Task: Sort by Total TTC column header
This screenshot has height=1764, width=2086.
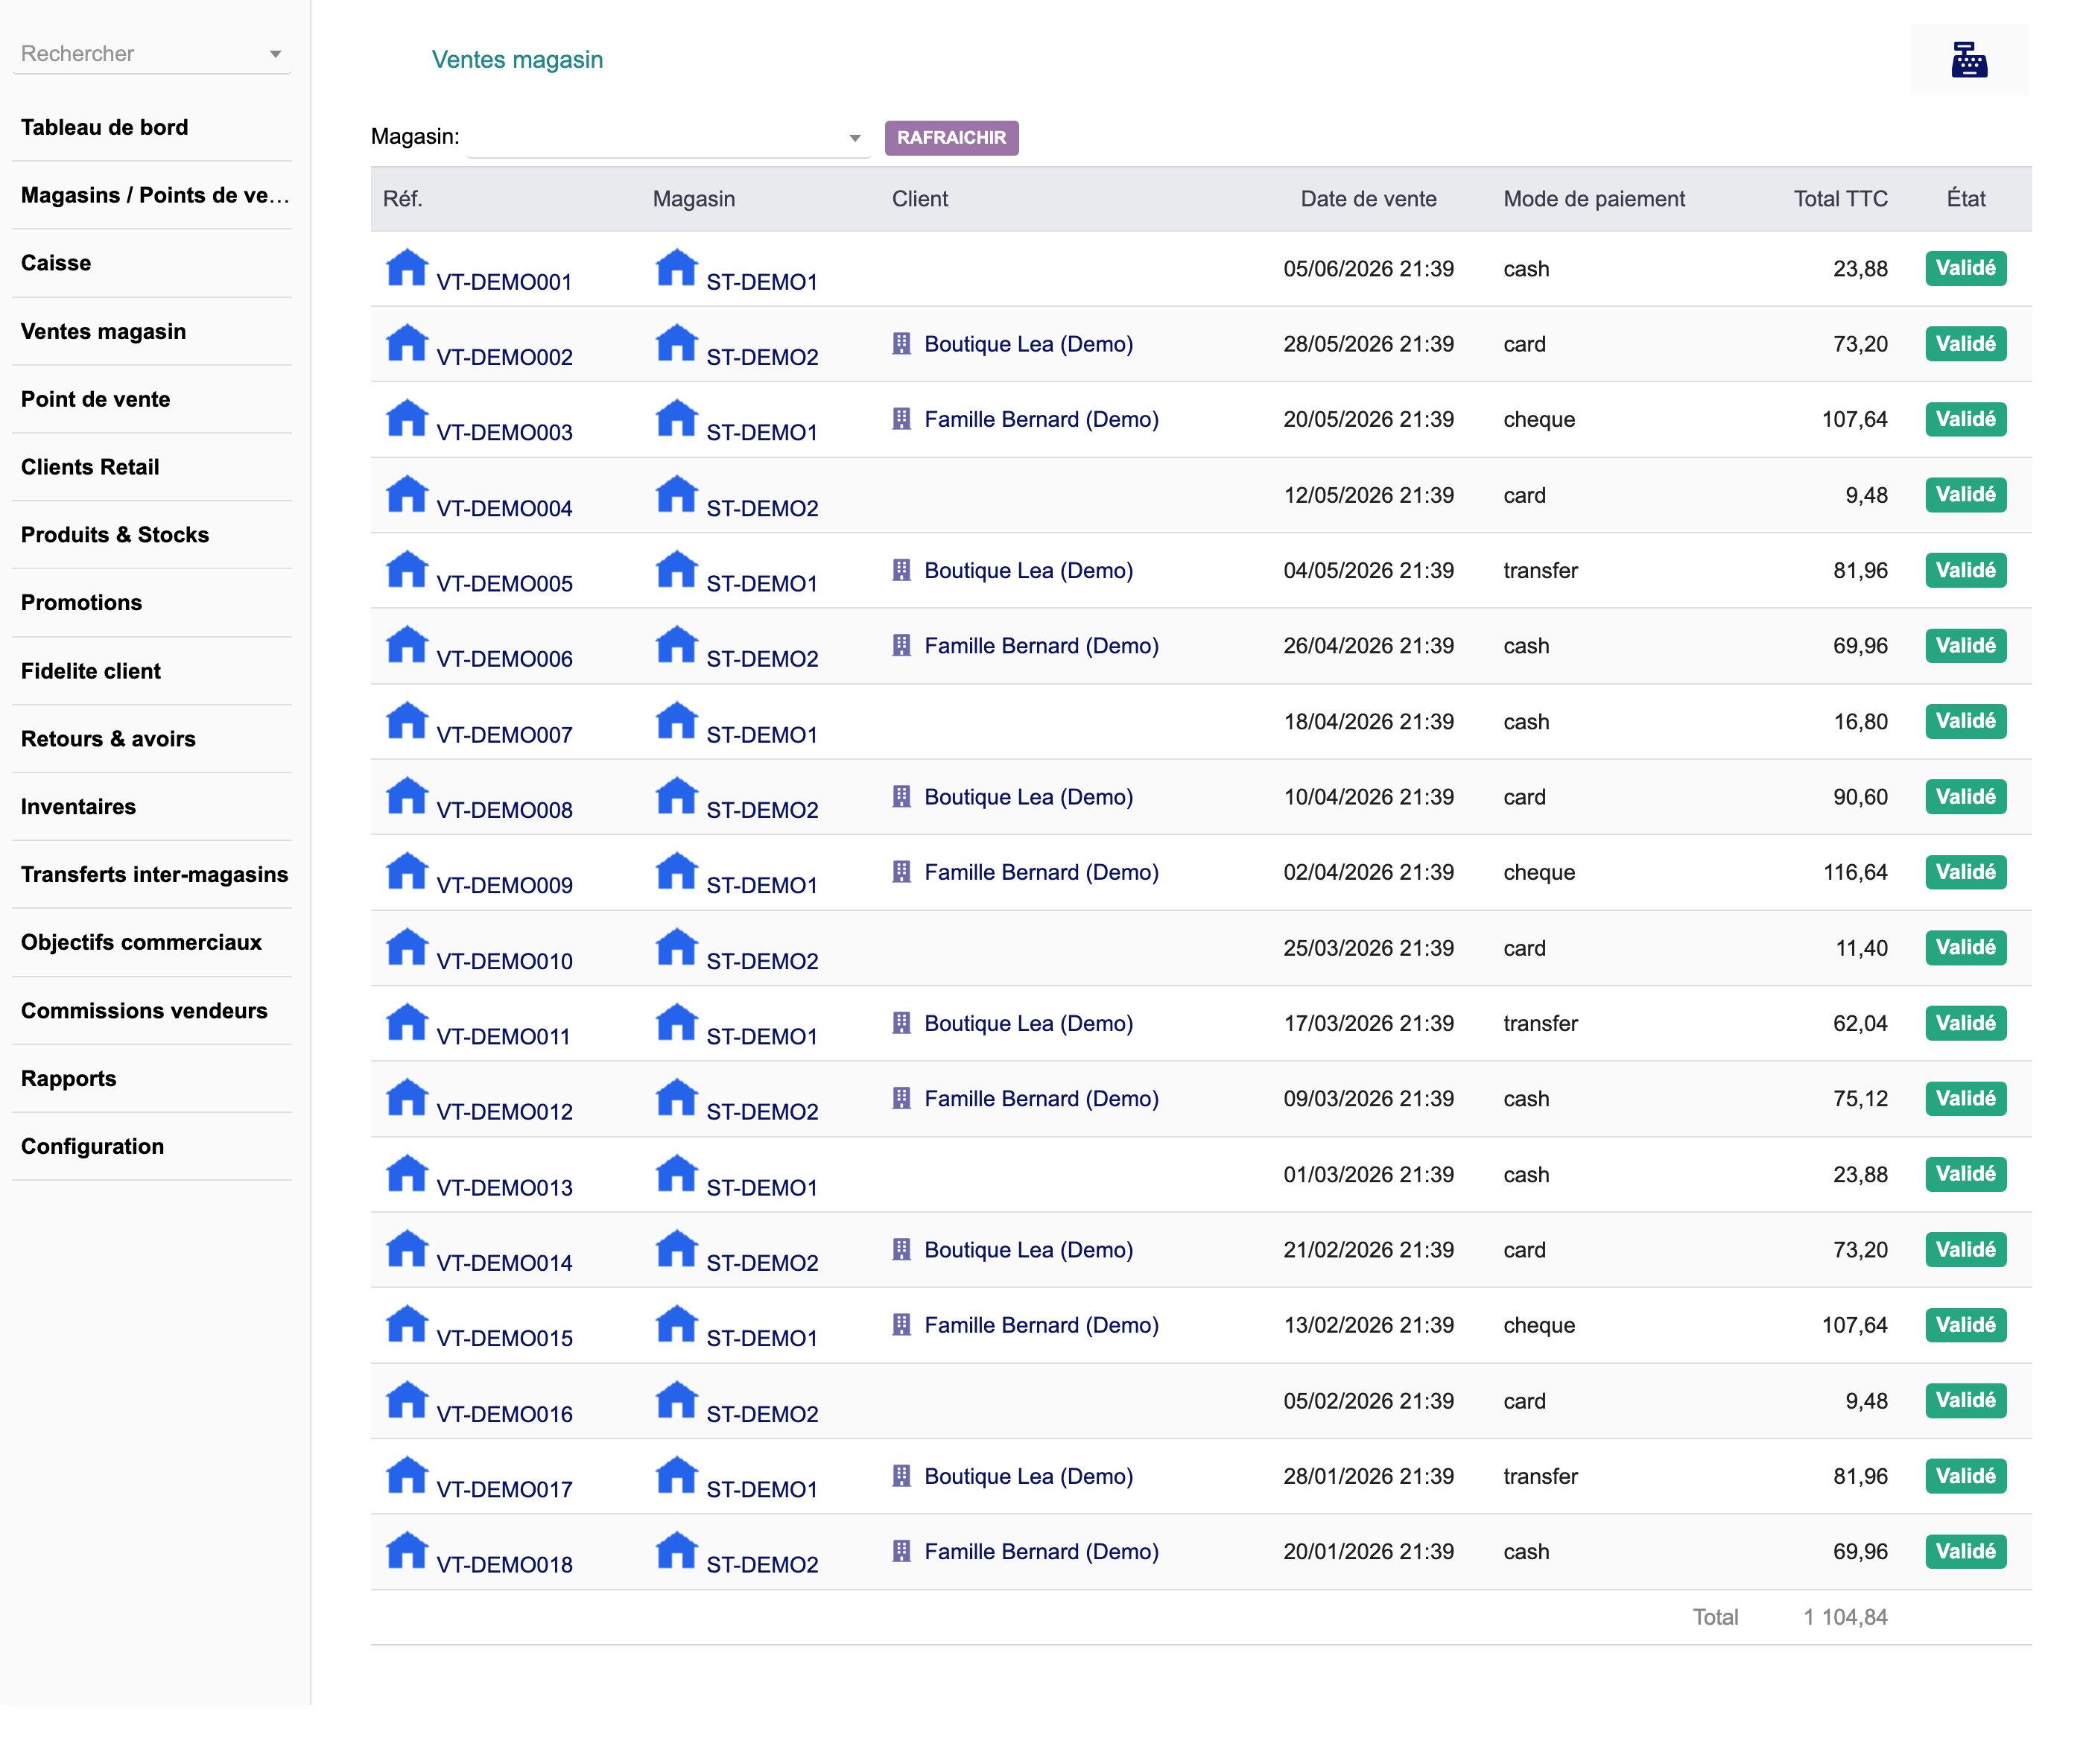Action: point(1840,198)
